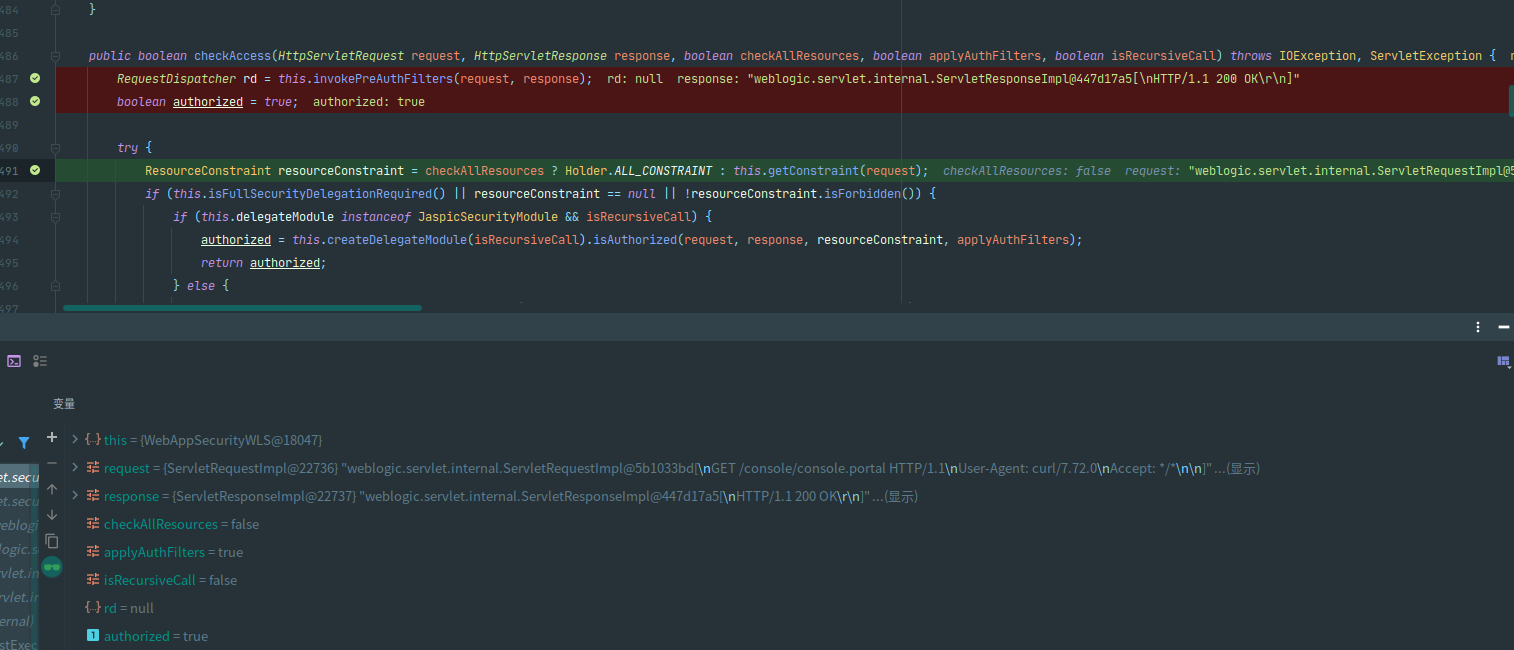The height and width of the screenshot is (650, 1514).
Task: Click the duplicate watch copy icon
Action: tap(52, 541)
